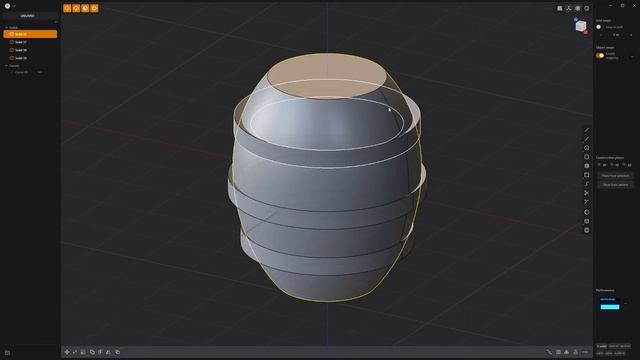This screenshot has width=640, height=360.
Task: Select the S-shaped curve tool icon
Action: coord(587,184)
